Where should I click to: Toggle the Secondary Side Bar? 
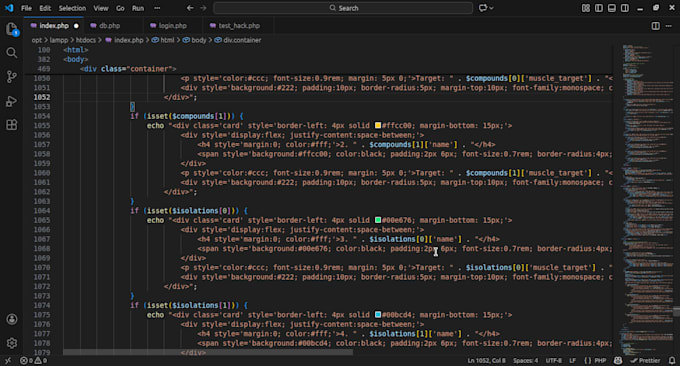click(x=624, y=8)
